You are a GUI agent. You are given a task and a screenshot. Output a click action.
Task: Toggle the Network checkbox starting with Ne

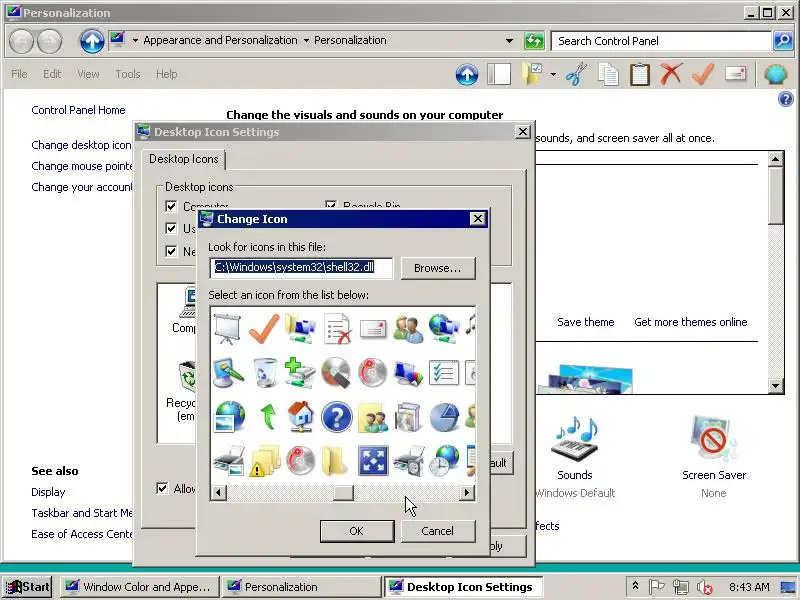click(171, 251)
